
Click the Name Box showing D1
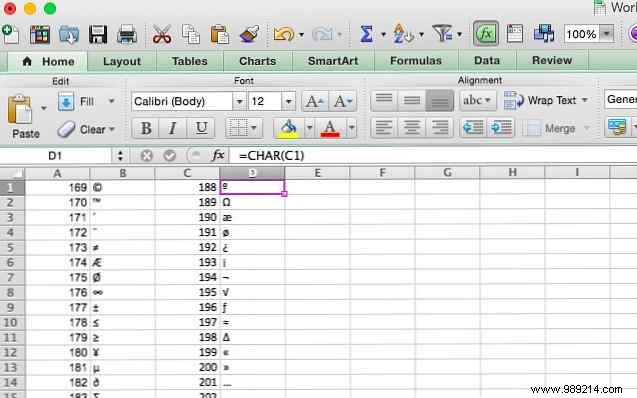click(x=56, y=156)
